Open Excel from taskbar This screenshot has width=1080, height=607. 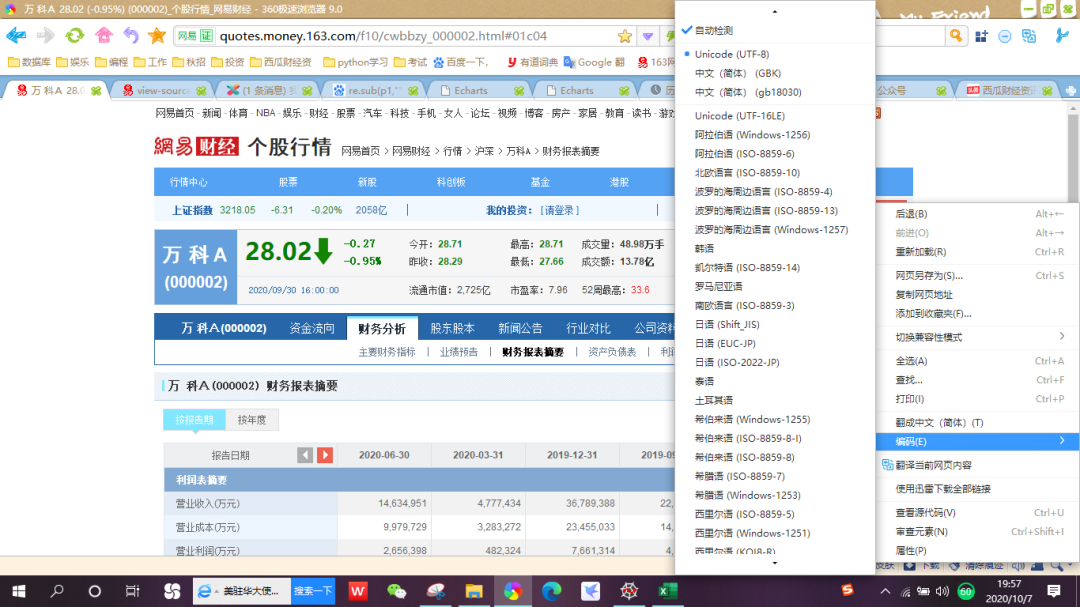[667, 591]
